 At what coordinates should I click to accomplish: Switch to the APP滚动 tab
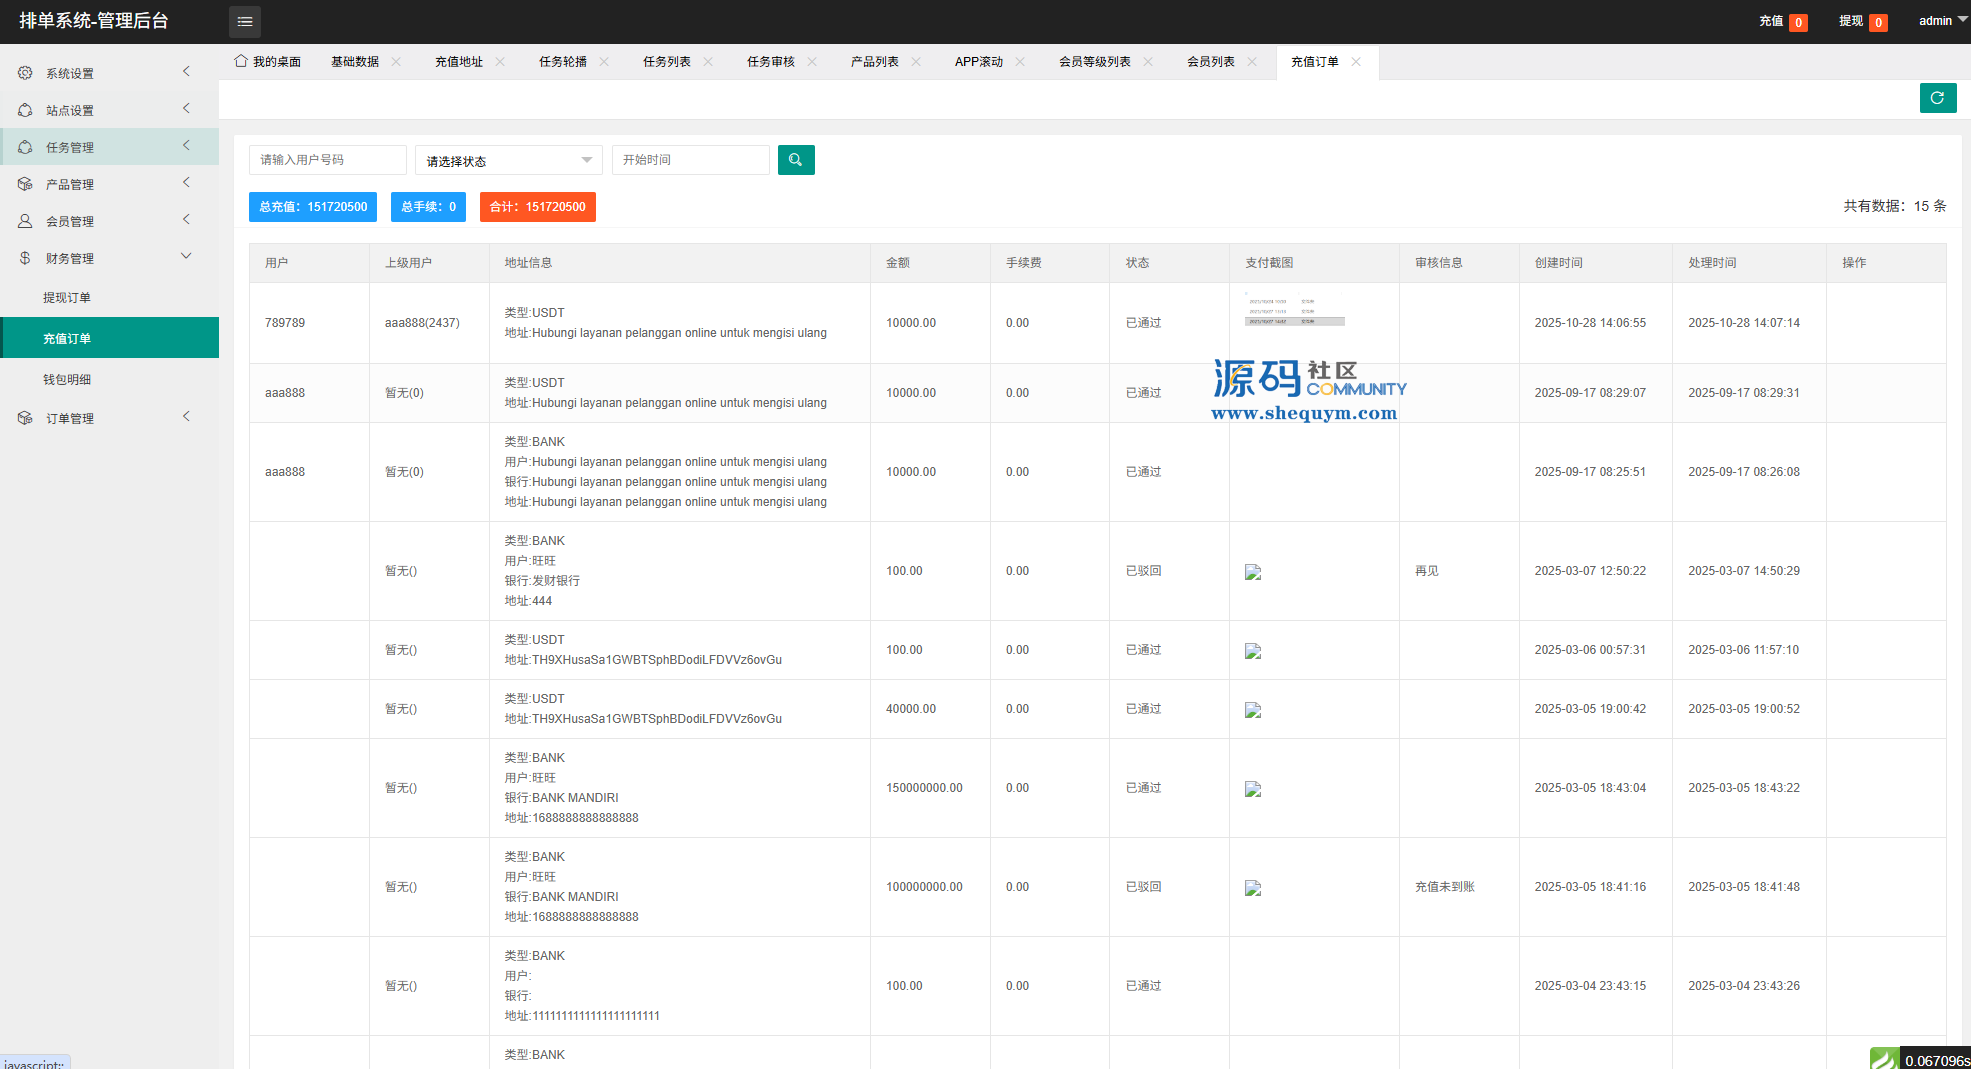(x=978, y=62)
